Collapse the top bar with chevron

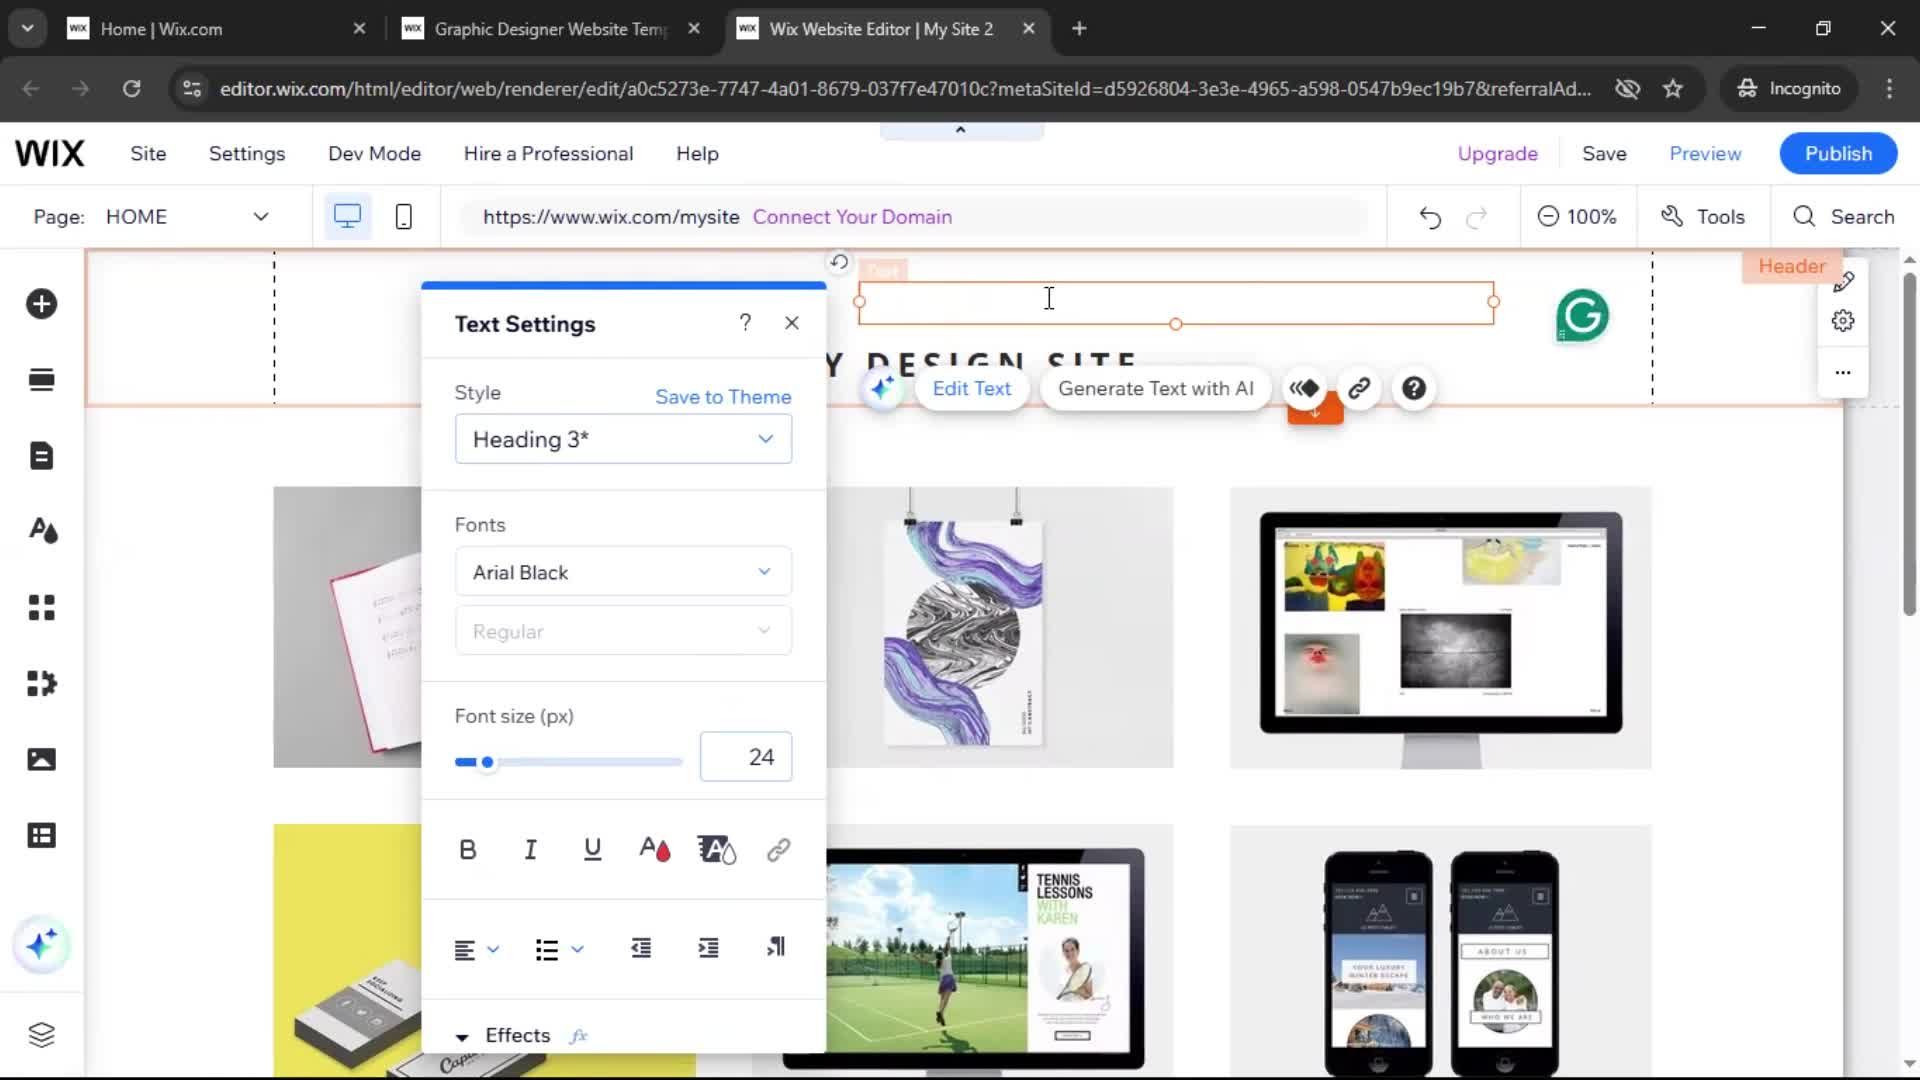960,130
